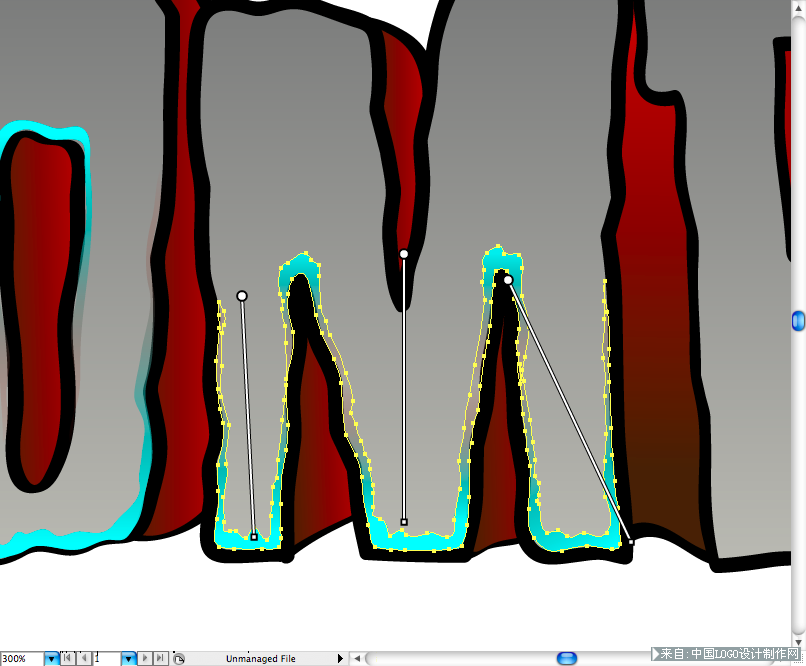Go to the last artboard
806x666 pixels.
click(160, 658)
